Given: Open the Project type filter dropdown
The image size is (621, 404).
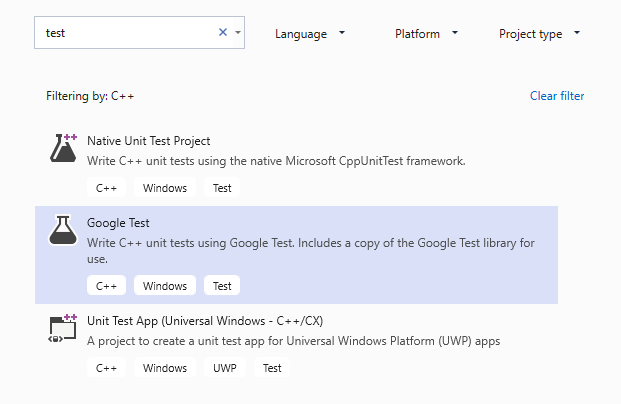Looking at the screenshot, I should point(539,34).
